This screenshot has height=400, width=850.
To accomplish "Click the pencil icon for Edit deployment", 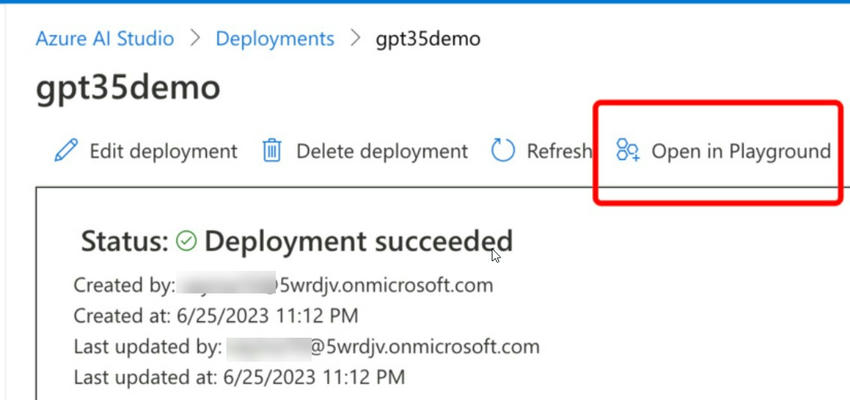I will (66, 151).
